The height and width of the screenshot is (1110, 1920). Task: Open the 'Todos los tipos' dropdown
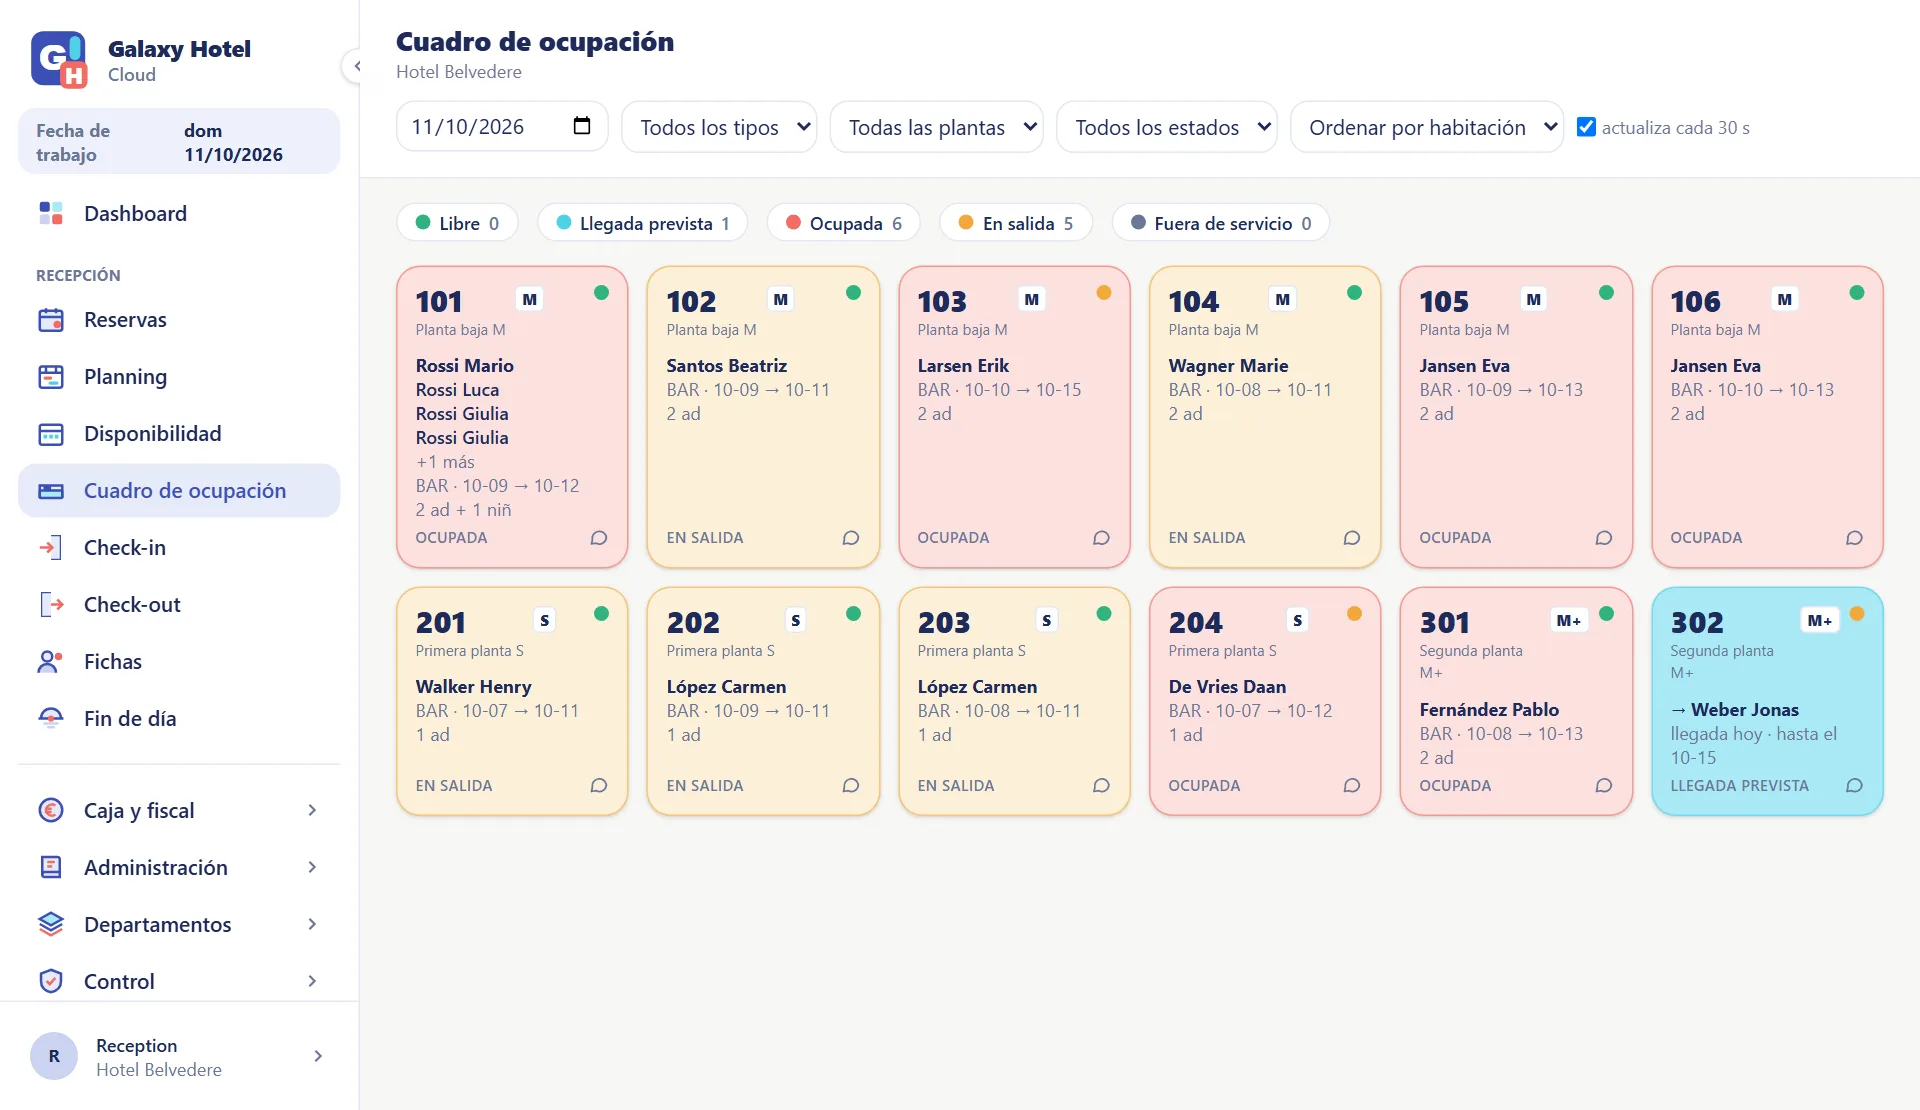pos(719,127)
